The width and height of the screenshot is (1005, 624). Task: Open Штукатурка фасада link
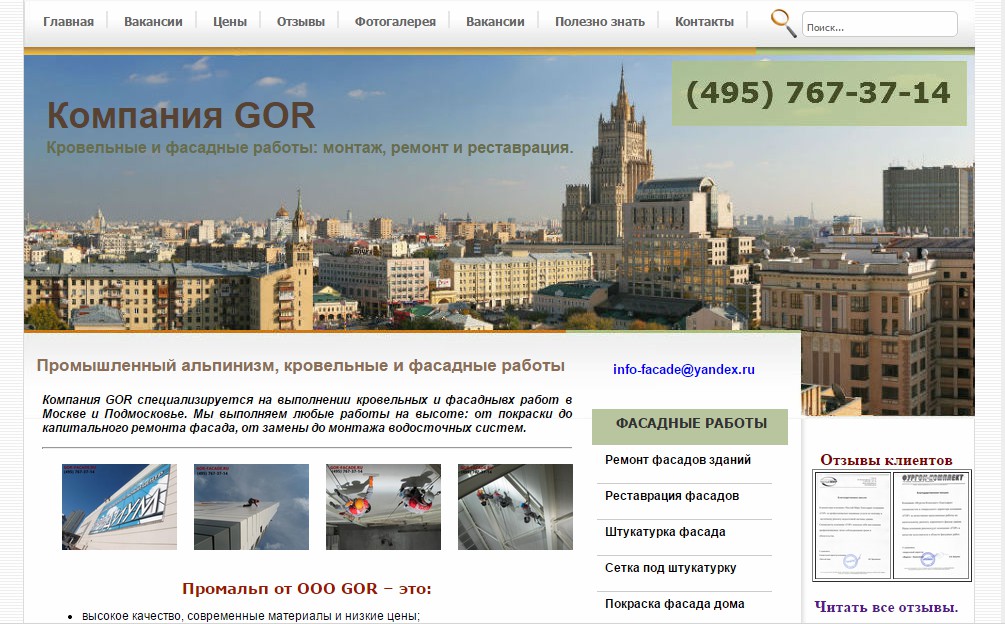click(665, 532)
